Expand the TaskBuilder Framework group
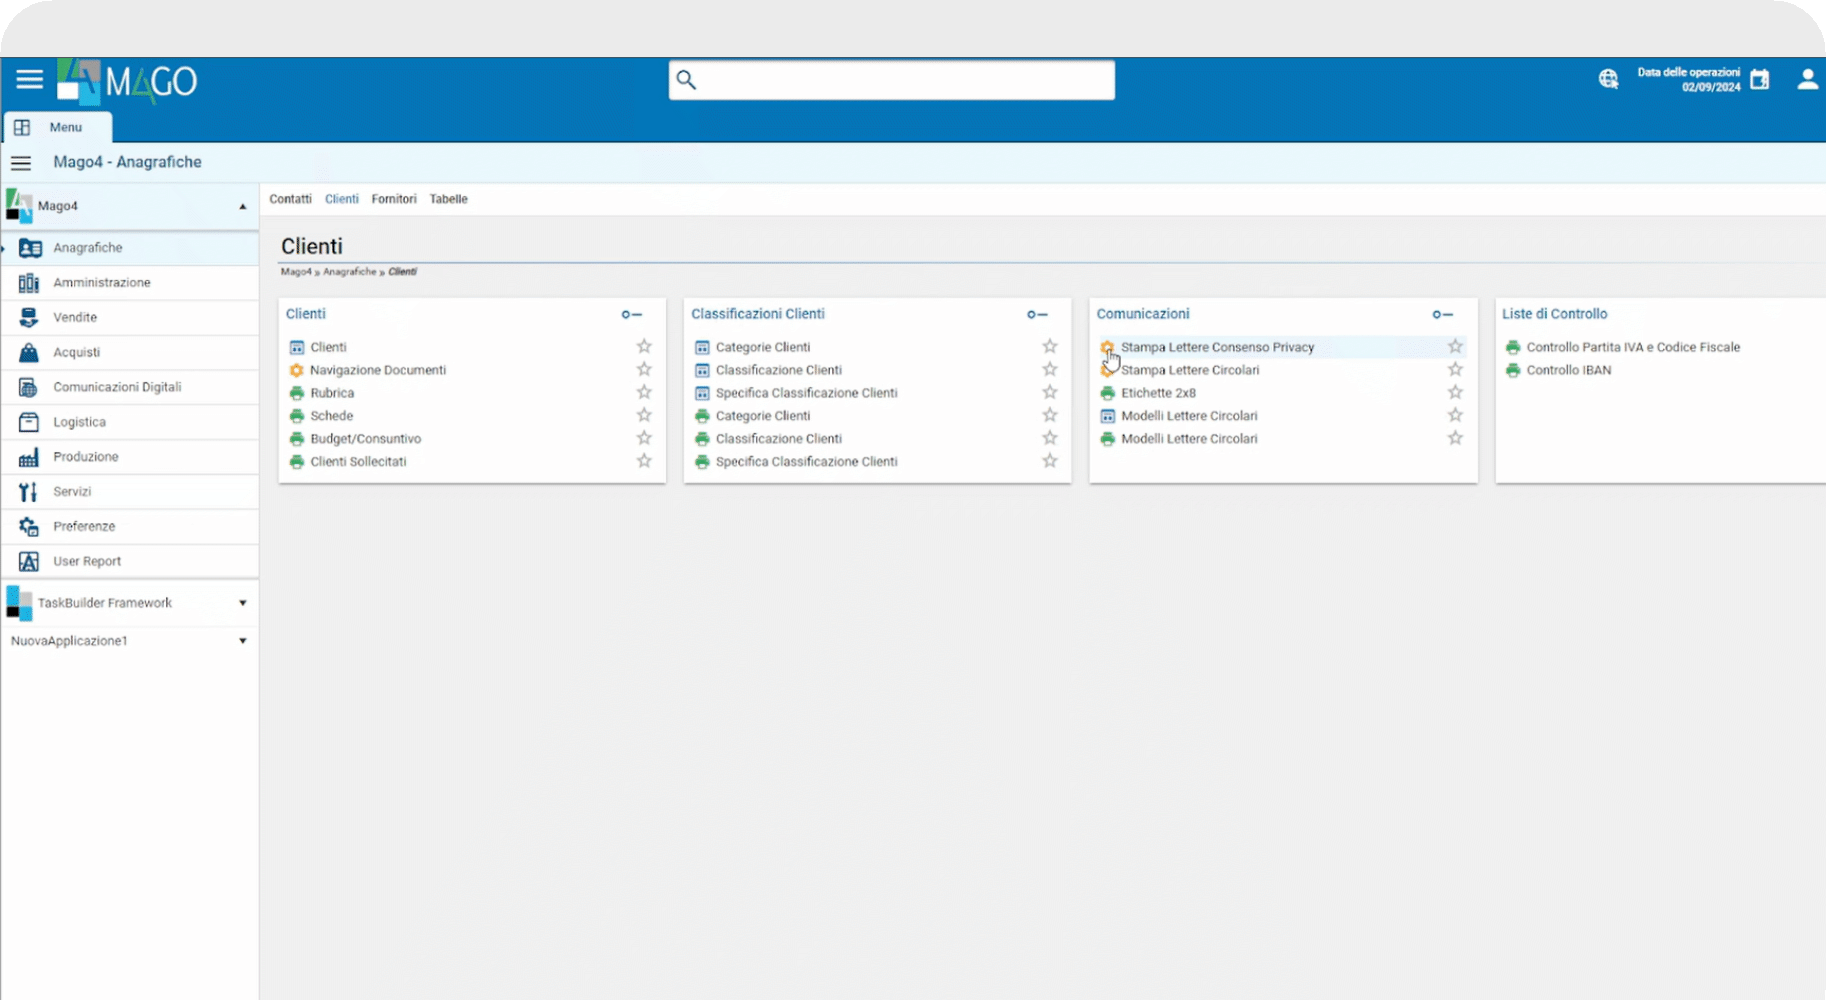The image size is (1826, 1000). [242, 603]
